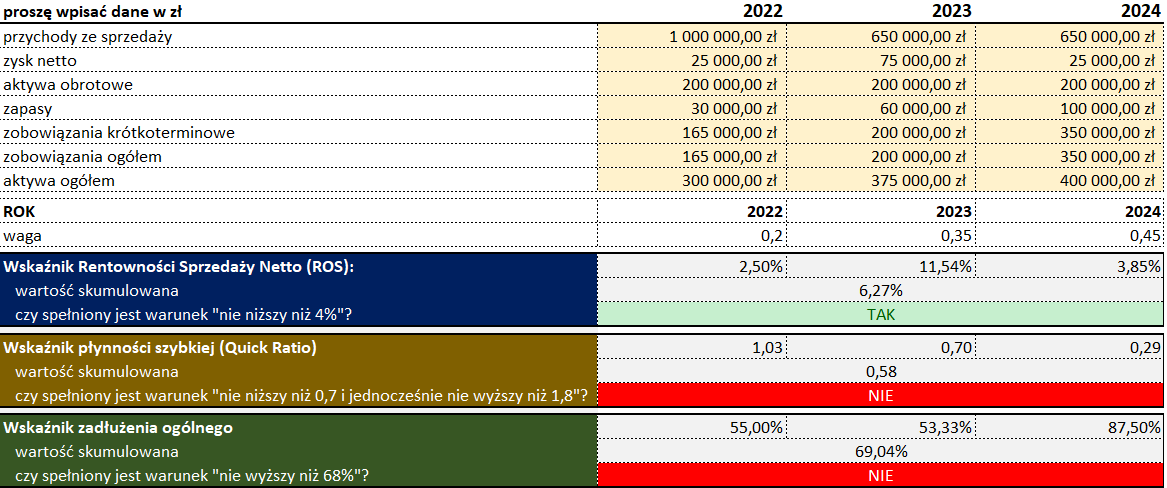Click the Quick Ratio 2022 value 1,03
Screen dimensions: 1167x488
tap(768, 347)
